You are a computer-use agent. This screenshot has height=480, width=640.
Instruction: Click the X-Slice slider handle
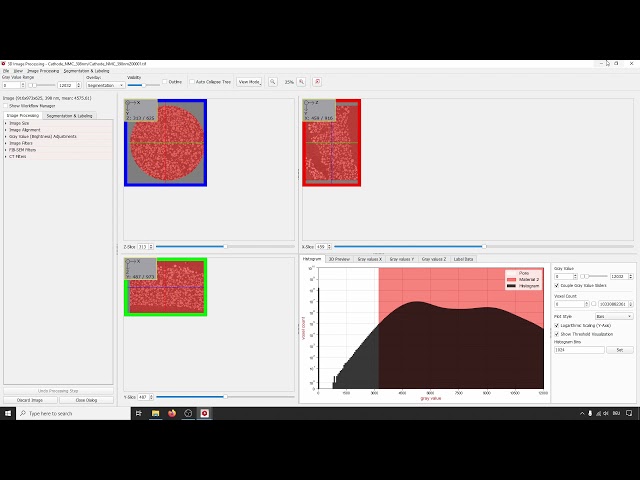coord(484,247)
